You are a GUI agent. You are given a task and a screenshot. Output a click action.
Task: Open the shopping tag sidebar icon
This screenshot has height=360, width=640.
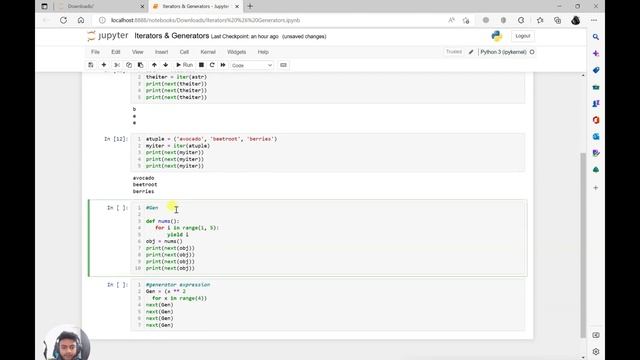[x=596, y=70]
